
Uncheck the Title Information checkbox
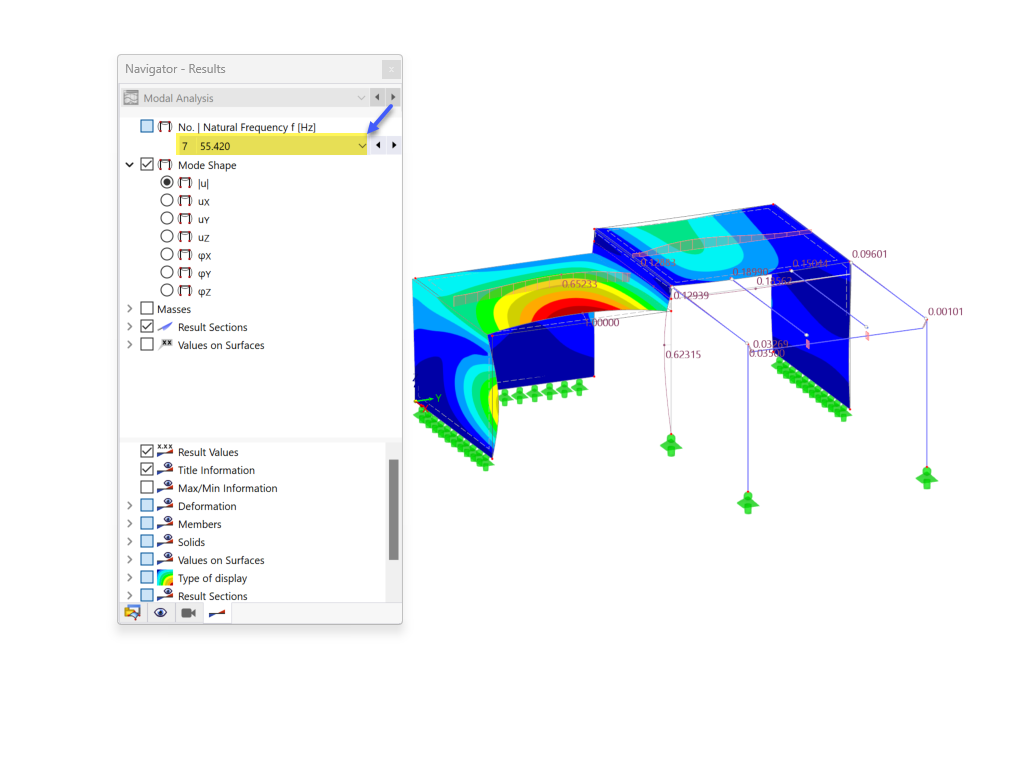click(x=147, y=470)
